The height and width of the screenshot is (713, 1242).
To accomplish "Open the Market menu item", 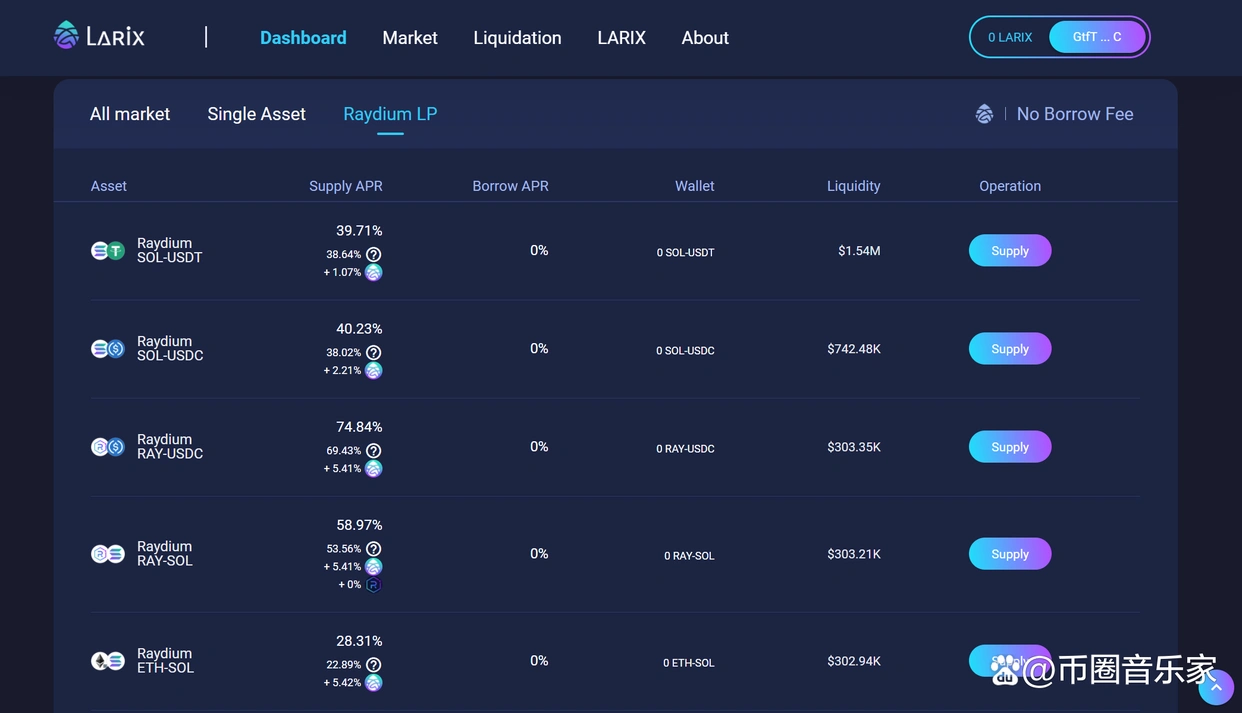I will click(410, 38).
